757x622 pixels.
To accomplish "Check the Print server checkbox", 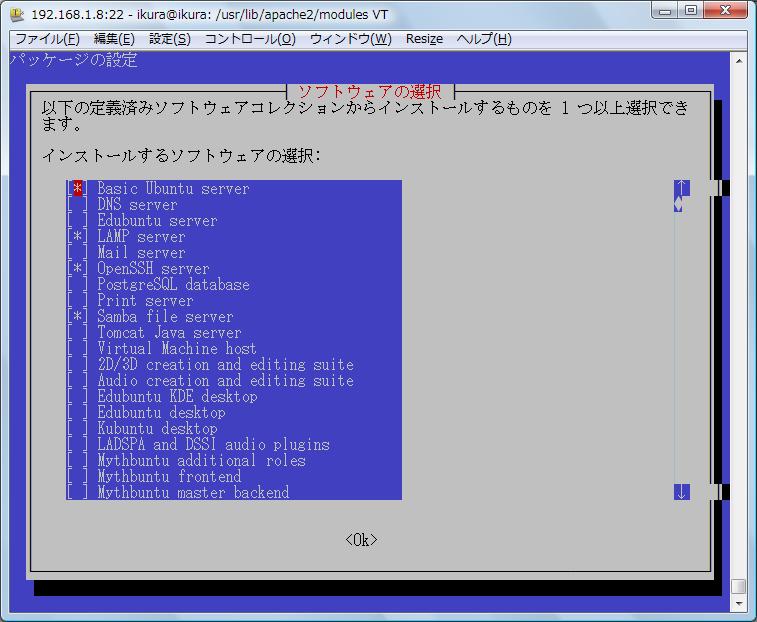I will coord(77,300).
